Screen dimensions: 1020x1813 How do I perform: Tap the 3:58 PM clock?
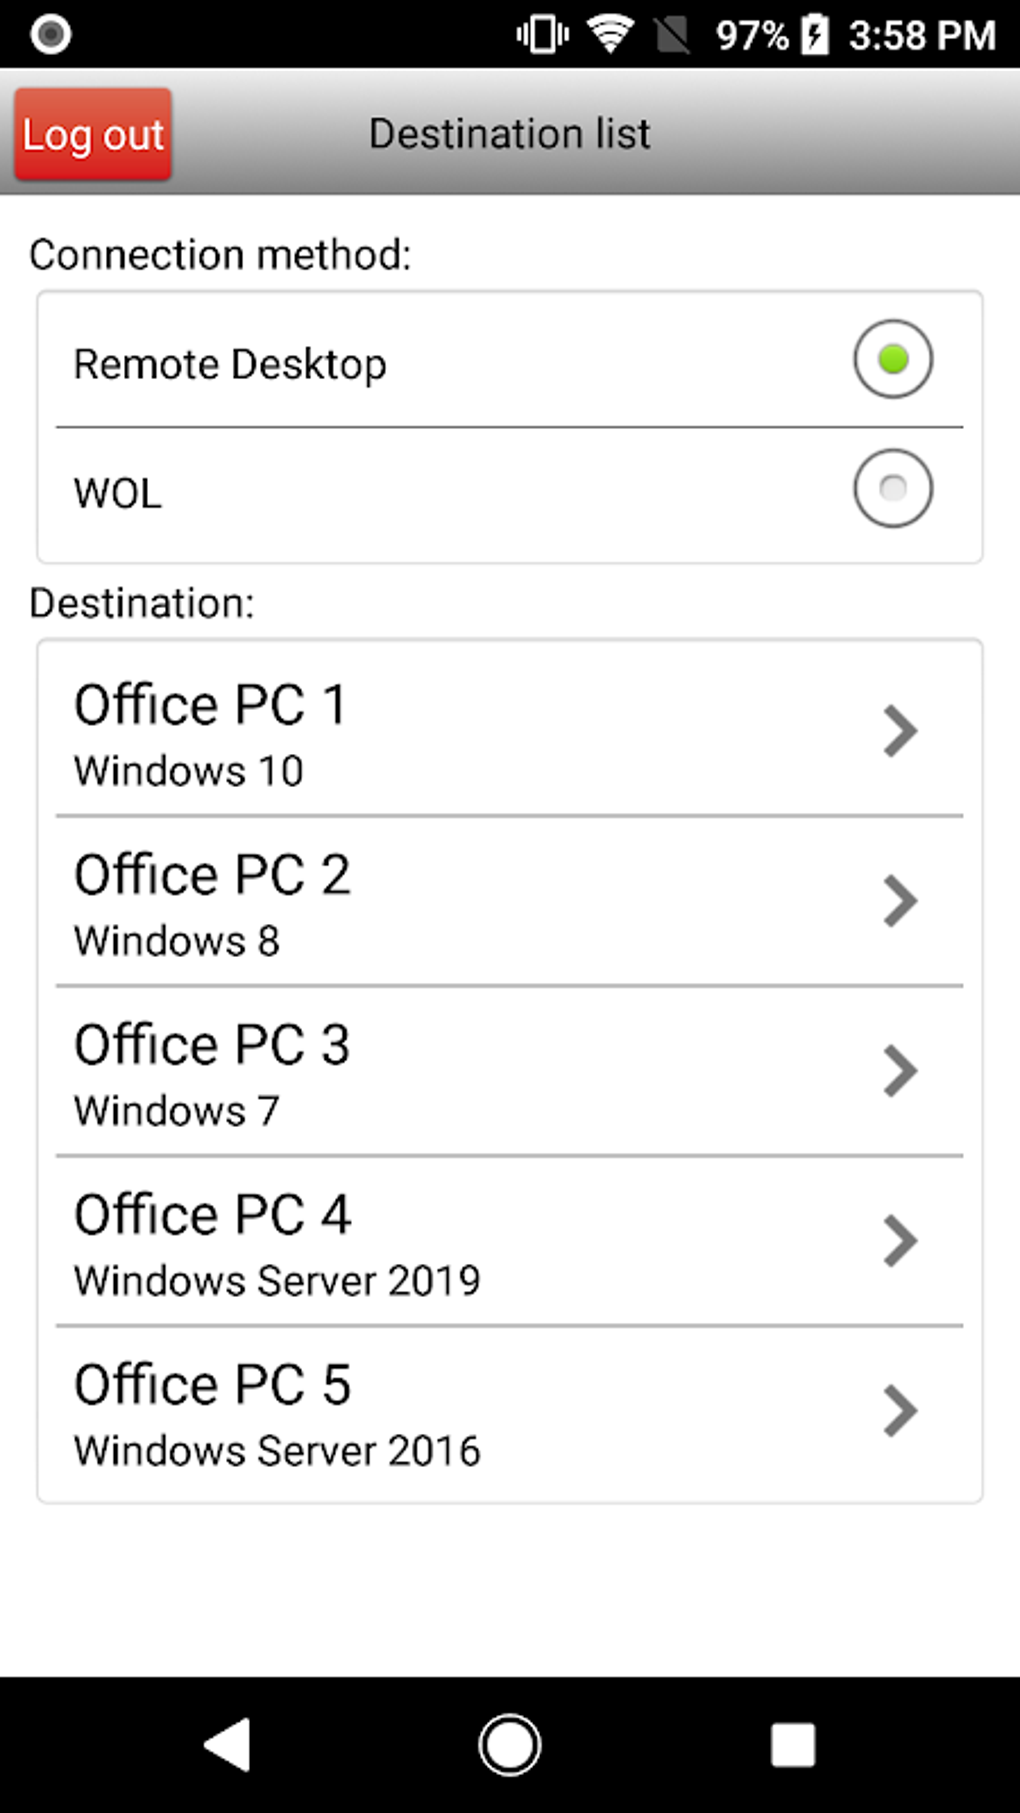[x=921, y=36]
